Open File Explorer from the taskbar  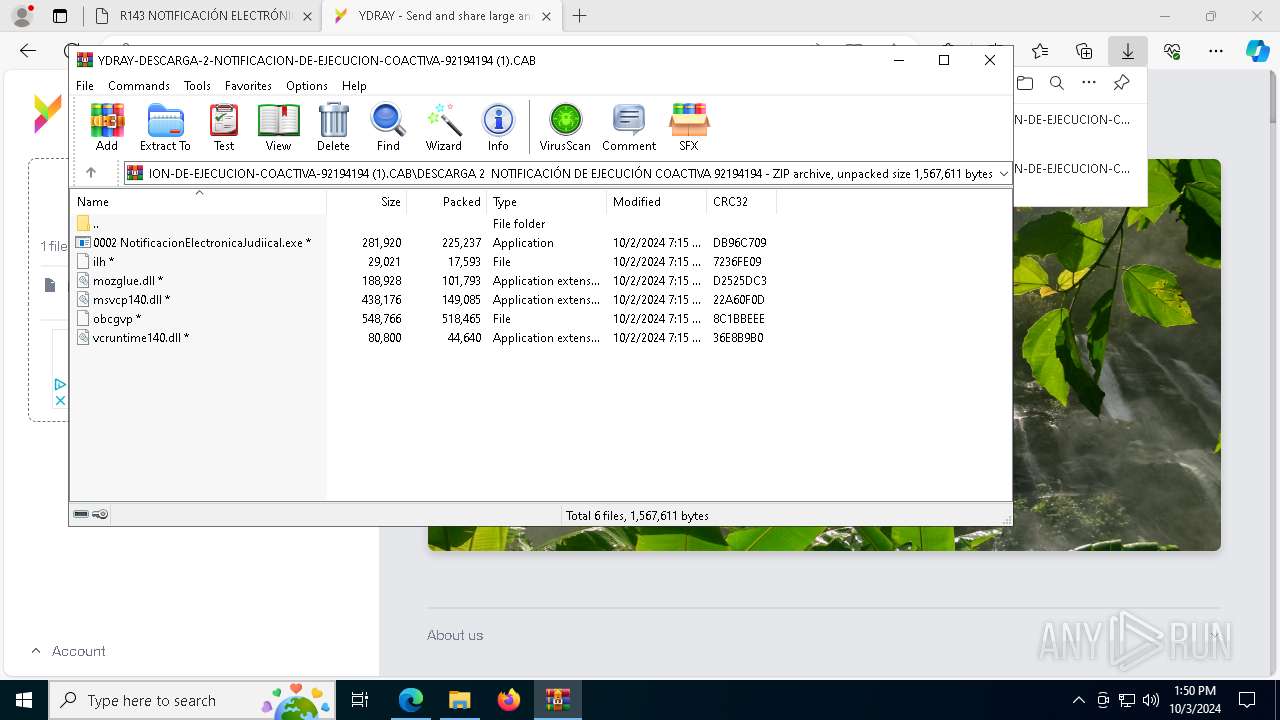460,700
